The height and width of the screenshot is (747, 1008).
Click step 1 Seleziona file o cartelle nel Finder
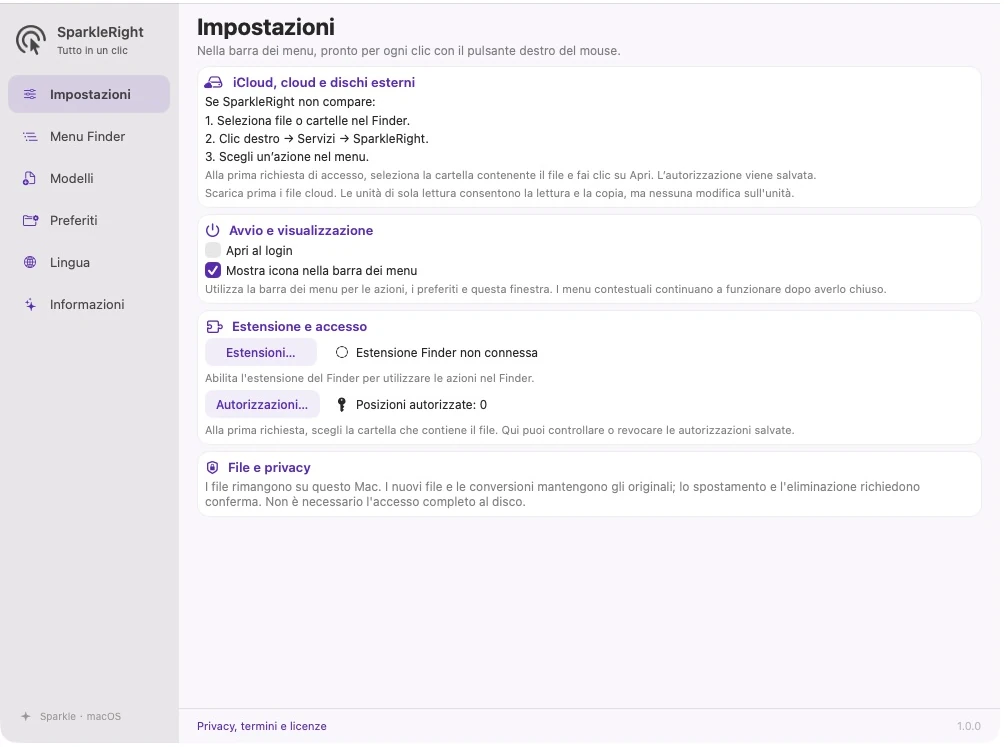click(307, 120)
